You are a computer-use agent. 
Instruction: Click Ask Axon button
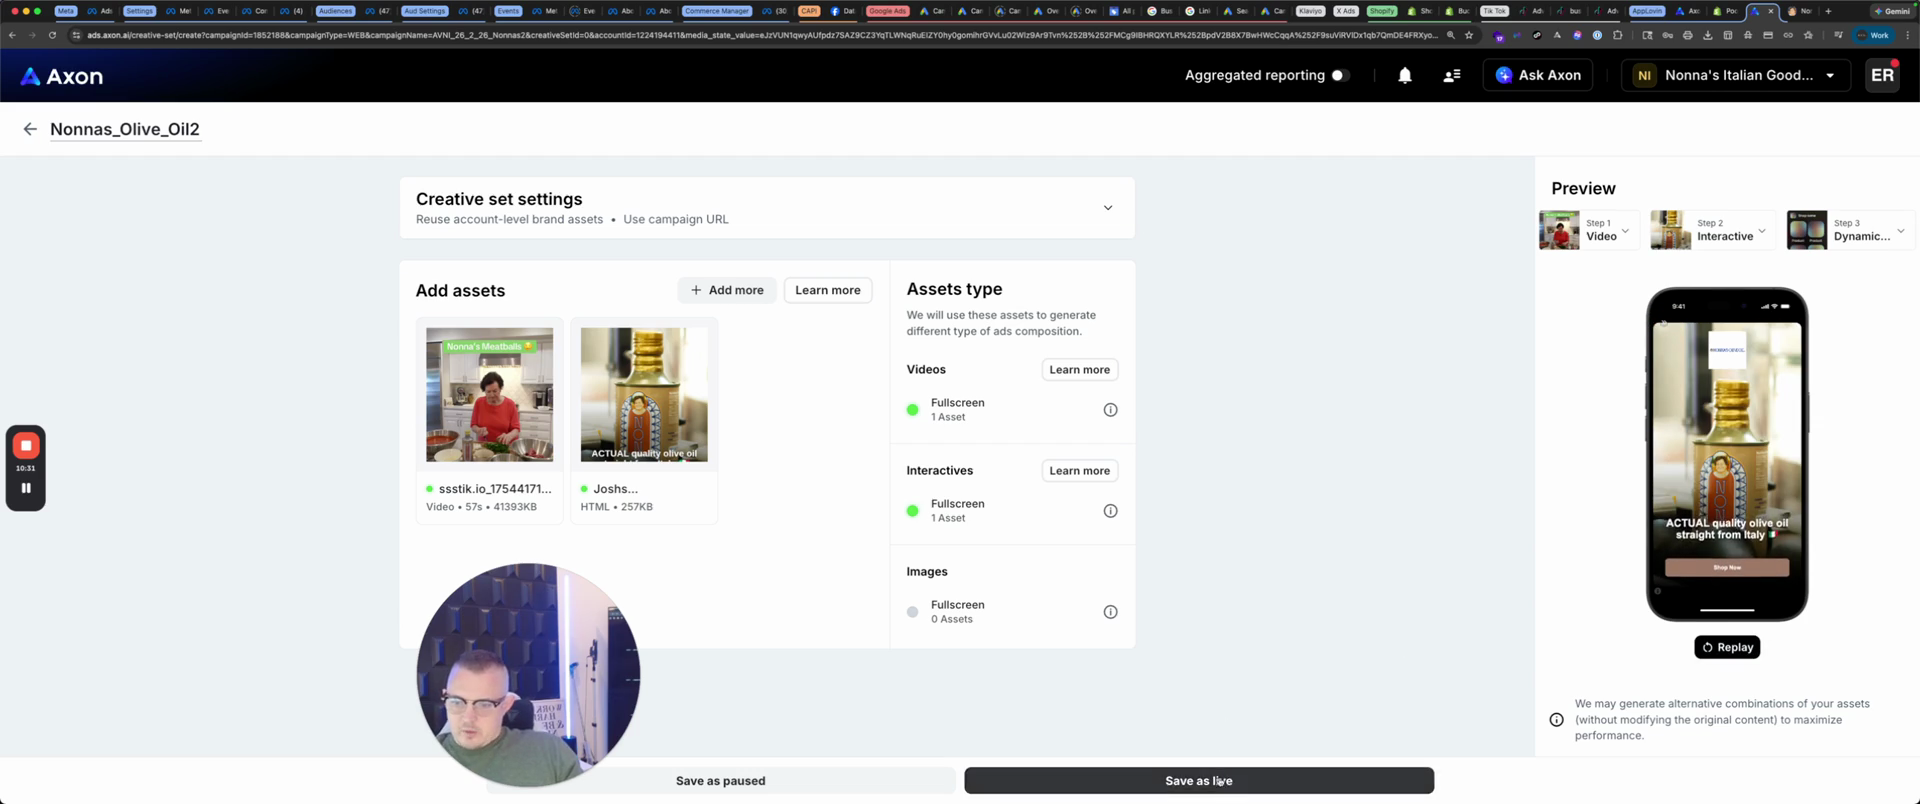tap(1537, 76)
